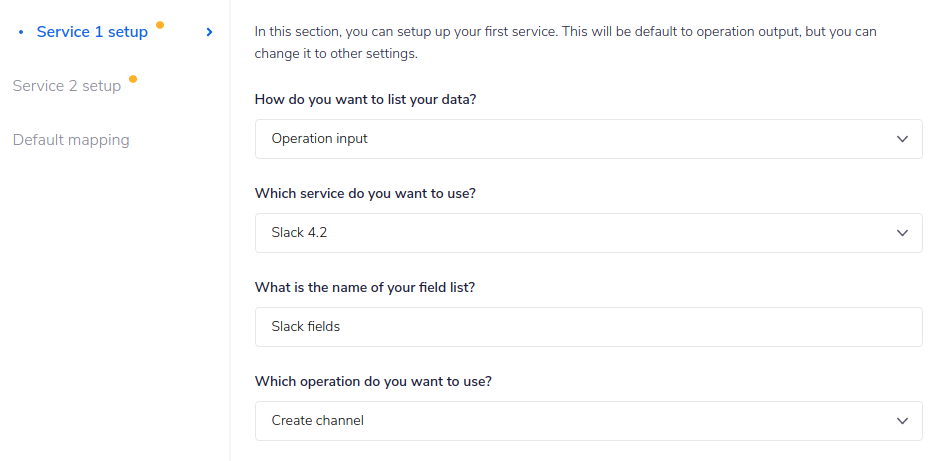Switch to Service 2 setup section

tap(67, 86)
